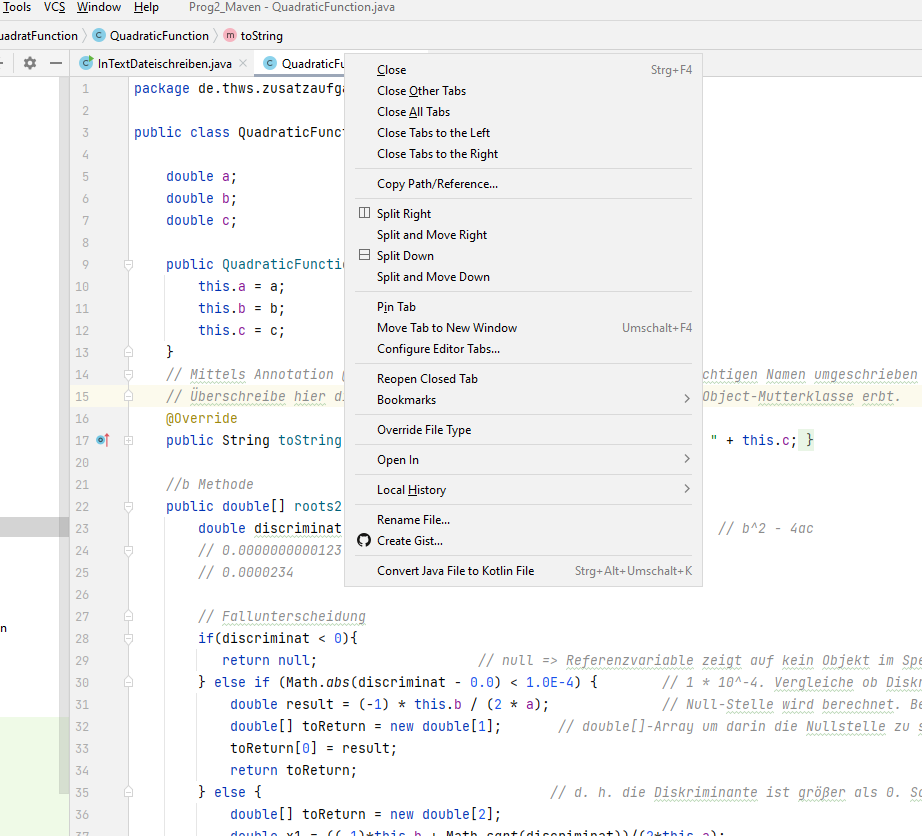This screenshot has width=922, height=836.
Task: Hide the panel using the minus icon
Action: coord(56,62)
